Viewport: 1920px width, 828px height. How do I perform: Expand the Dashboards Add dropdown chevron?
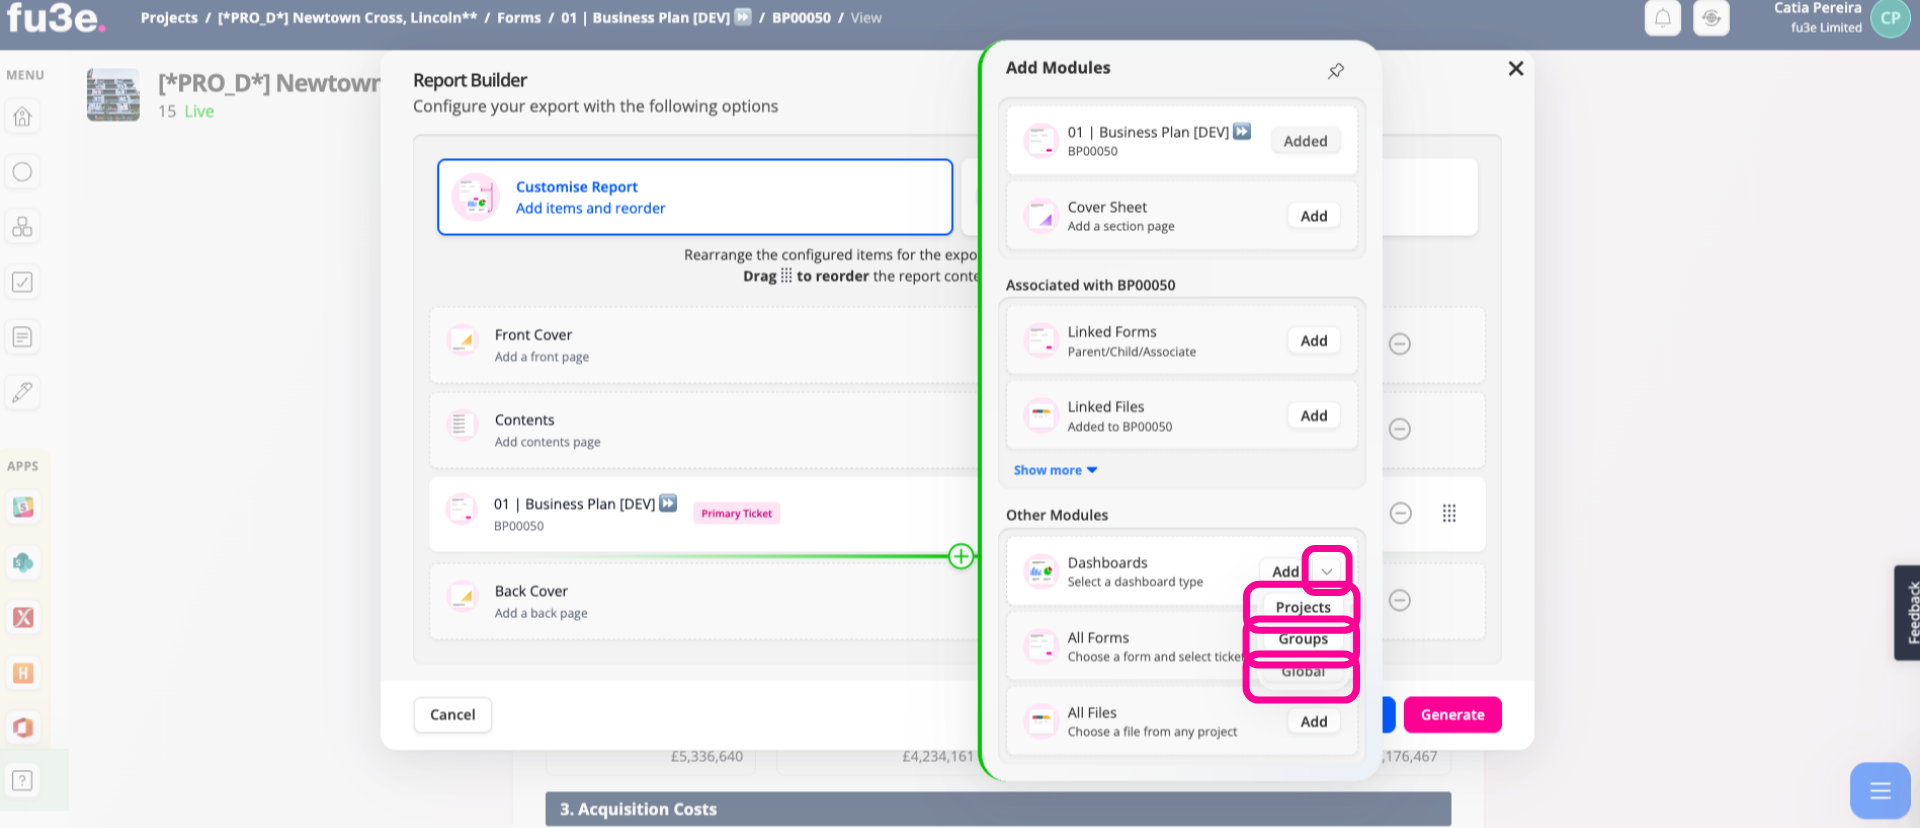[1327, 571]
